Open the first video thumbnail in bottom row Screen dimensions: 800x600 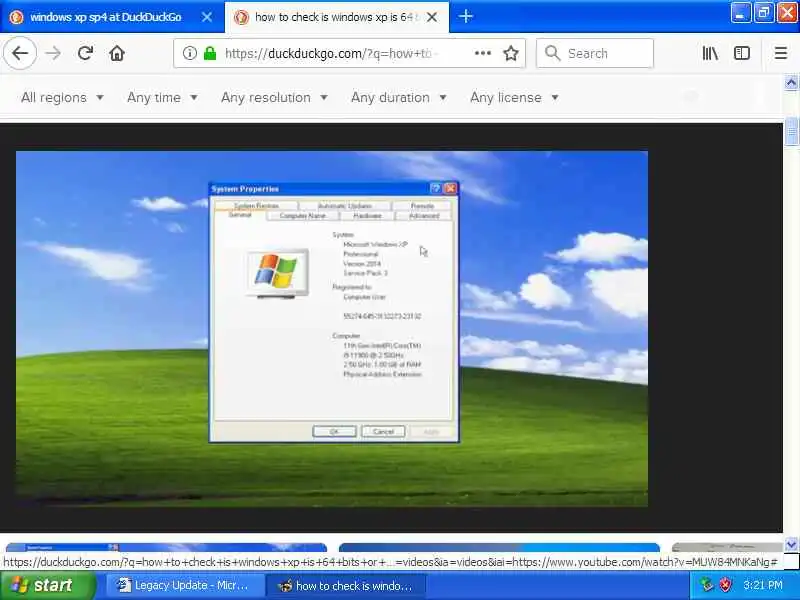[x=166, y=547]
